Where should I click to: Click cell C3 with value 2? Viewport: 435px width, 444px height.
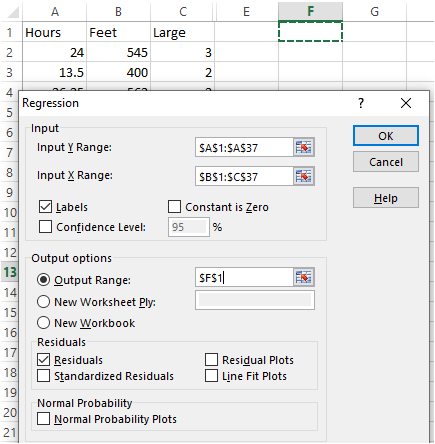pyautogui.click(x=183, y=72)
